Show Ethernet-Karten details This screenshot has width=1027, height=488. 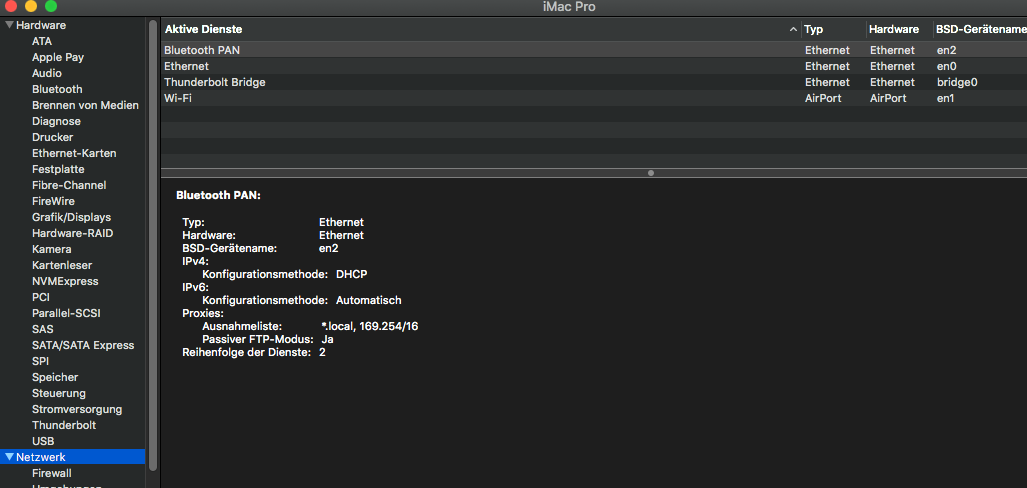pyautogui.click(x=74, y=153)
